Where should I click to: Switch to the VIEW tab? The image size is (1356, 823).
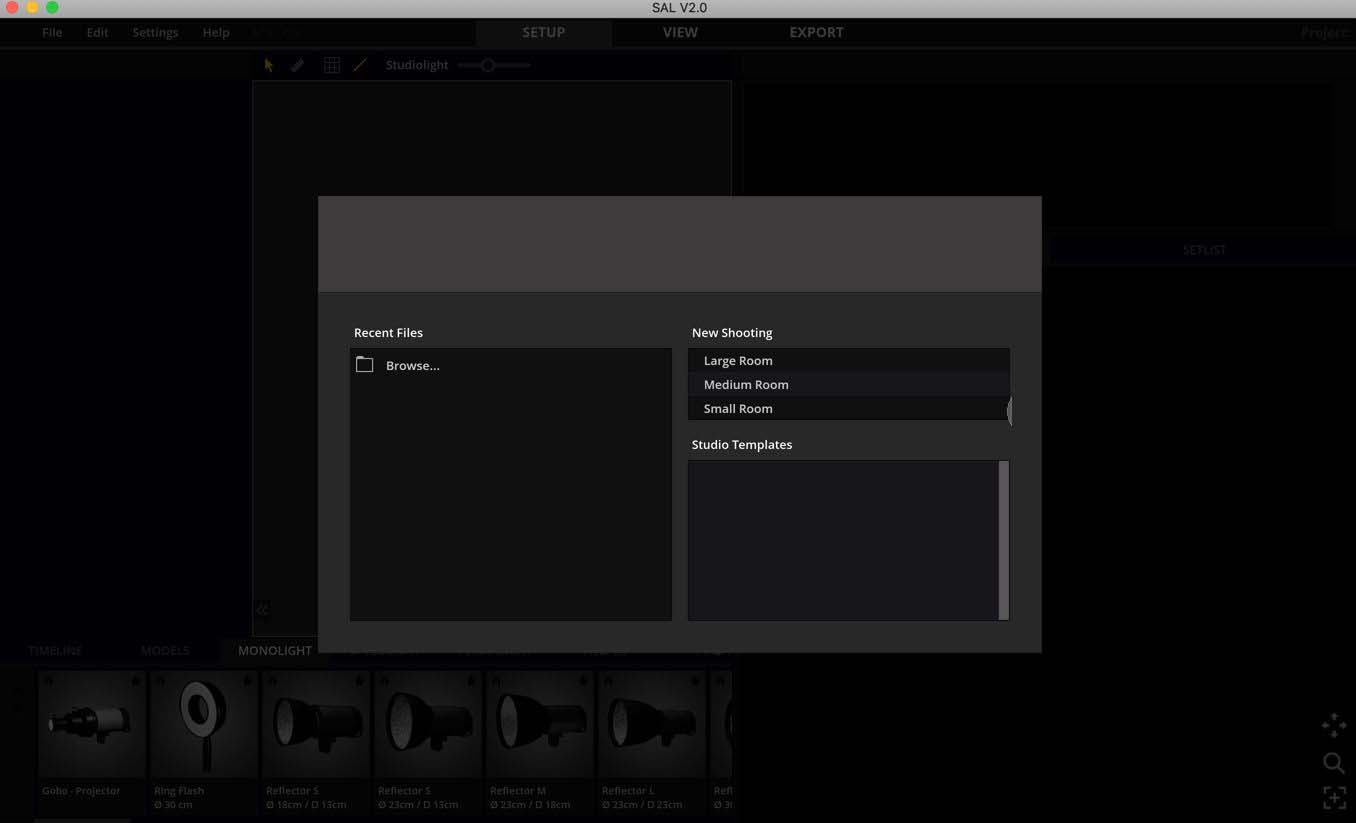(x=680, y=32)
